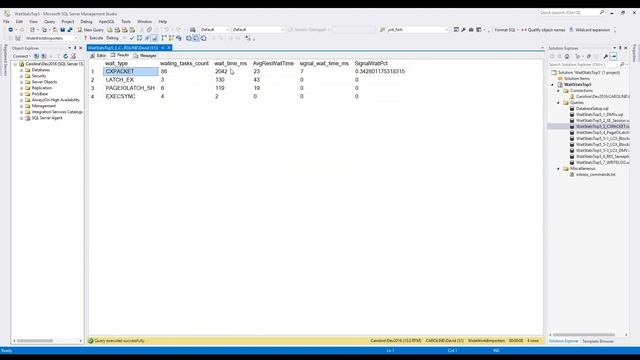The width and height of the screenshot is (640, 360).
Task: Open the second Default combo box
Action: coord(258,30)
